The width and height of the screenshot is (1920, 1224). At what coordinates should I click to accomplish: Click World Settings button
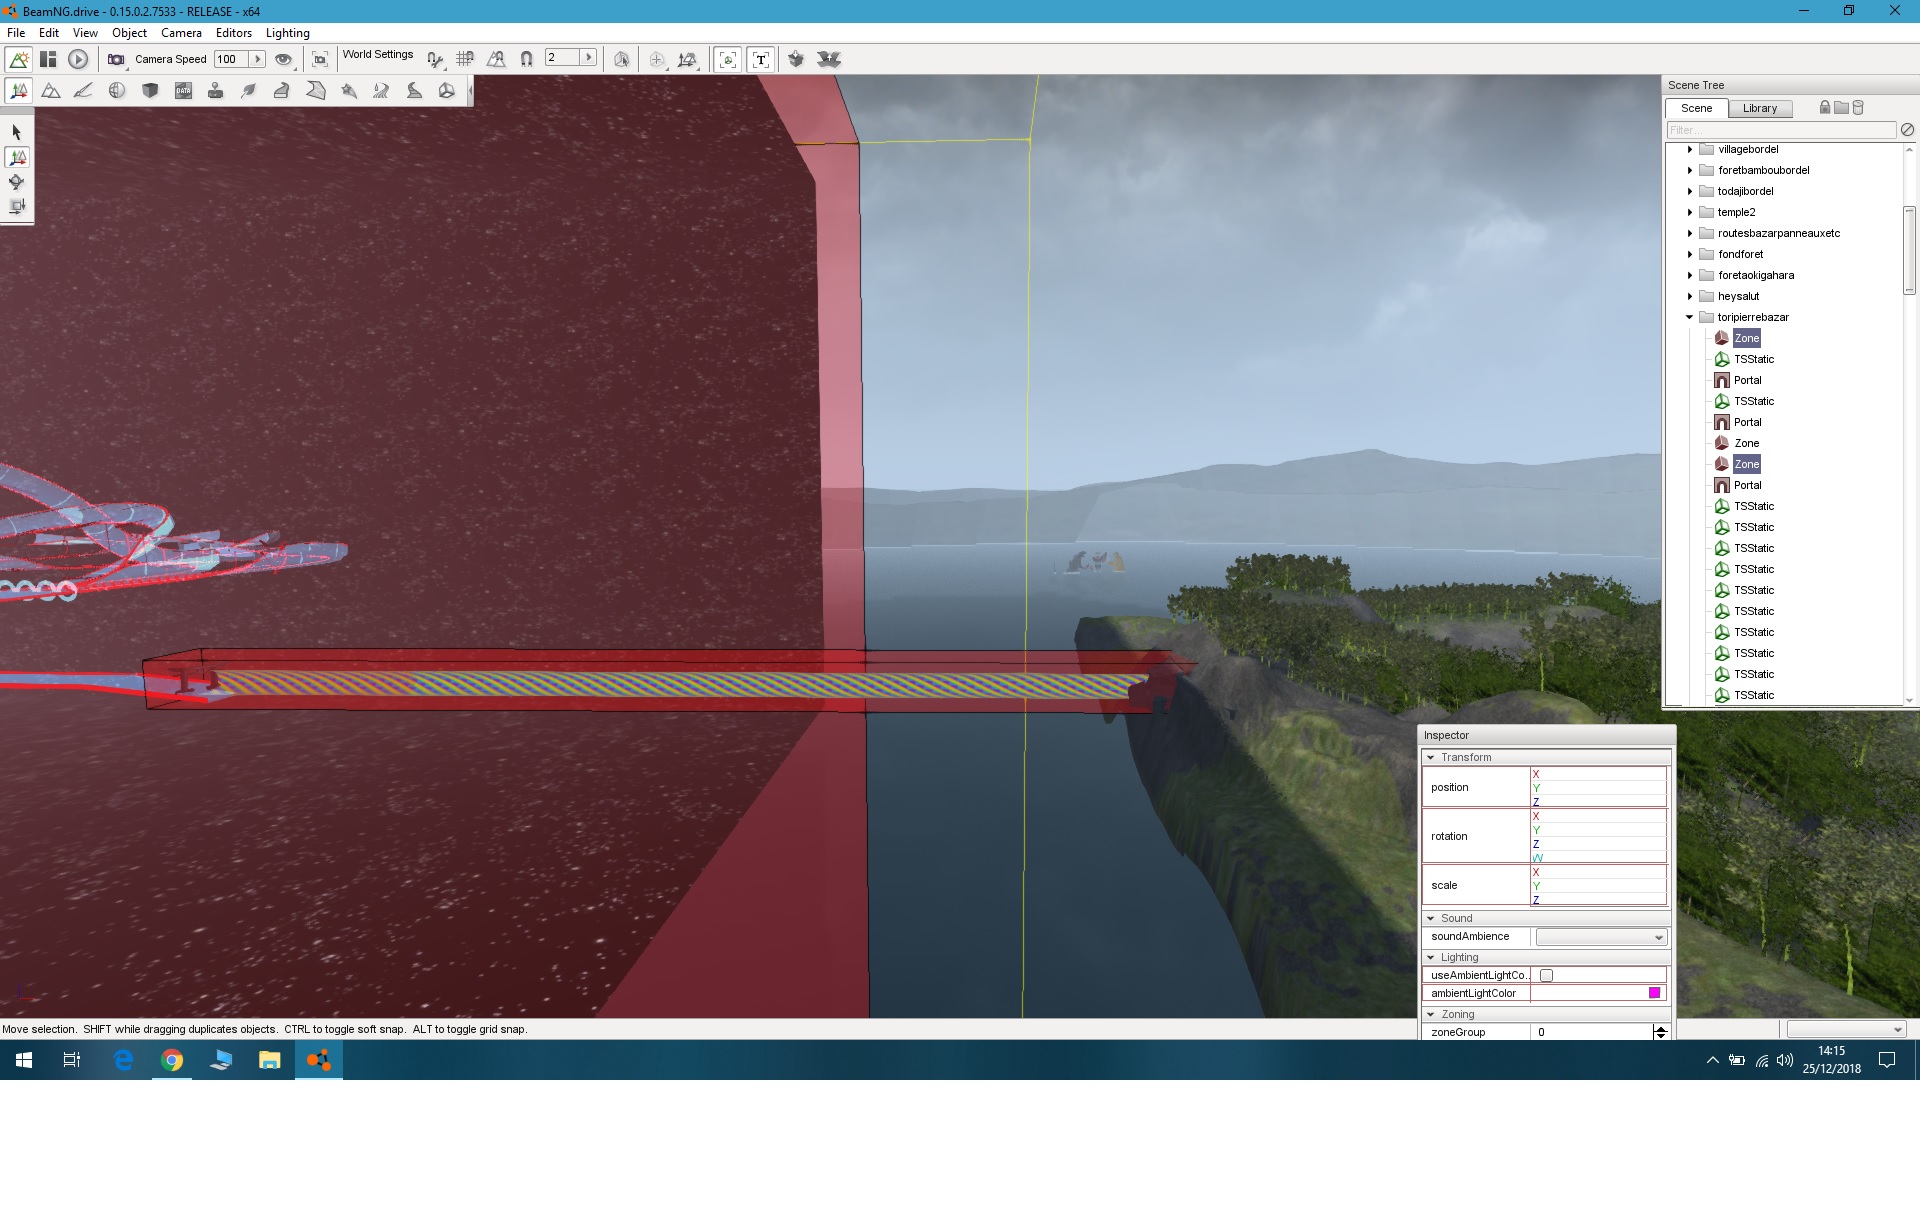click(x=378, y=55)
